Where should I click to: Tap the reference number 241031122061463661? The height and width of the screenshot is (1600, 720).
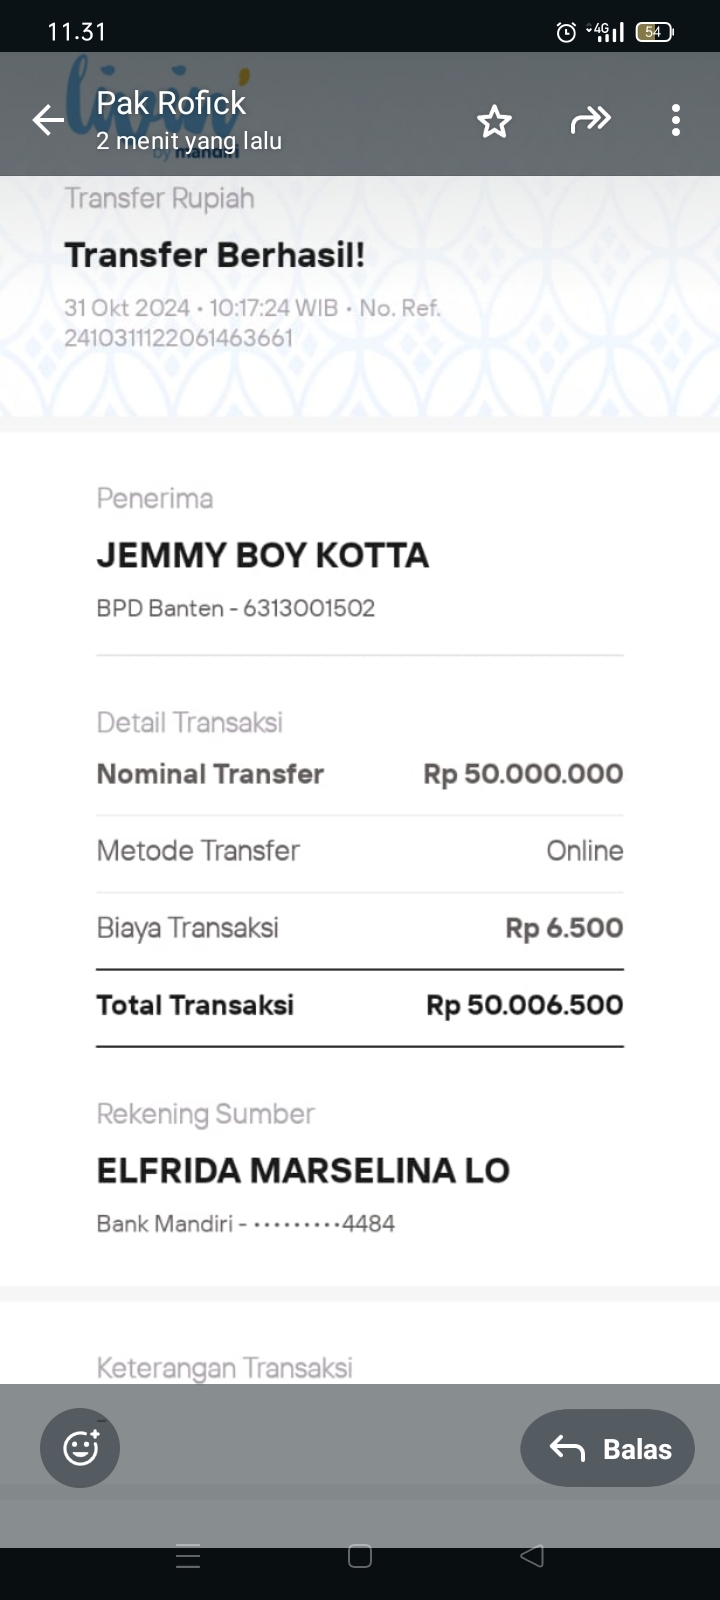point(179,338)
